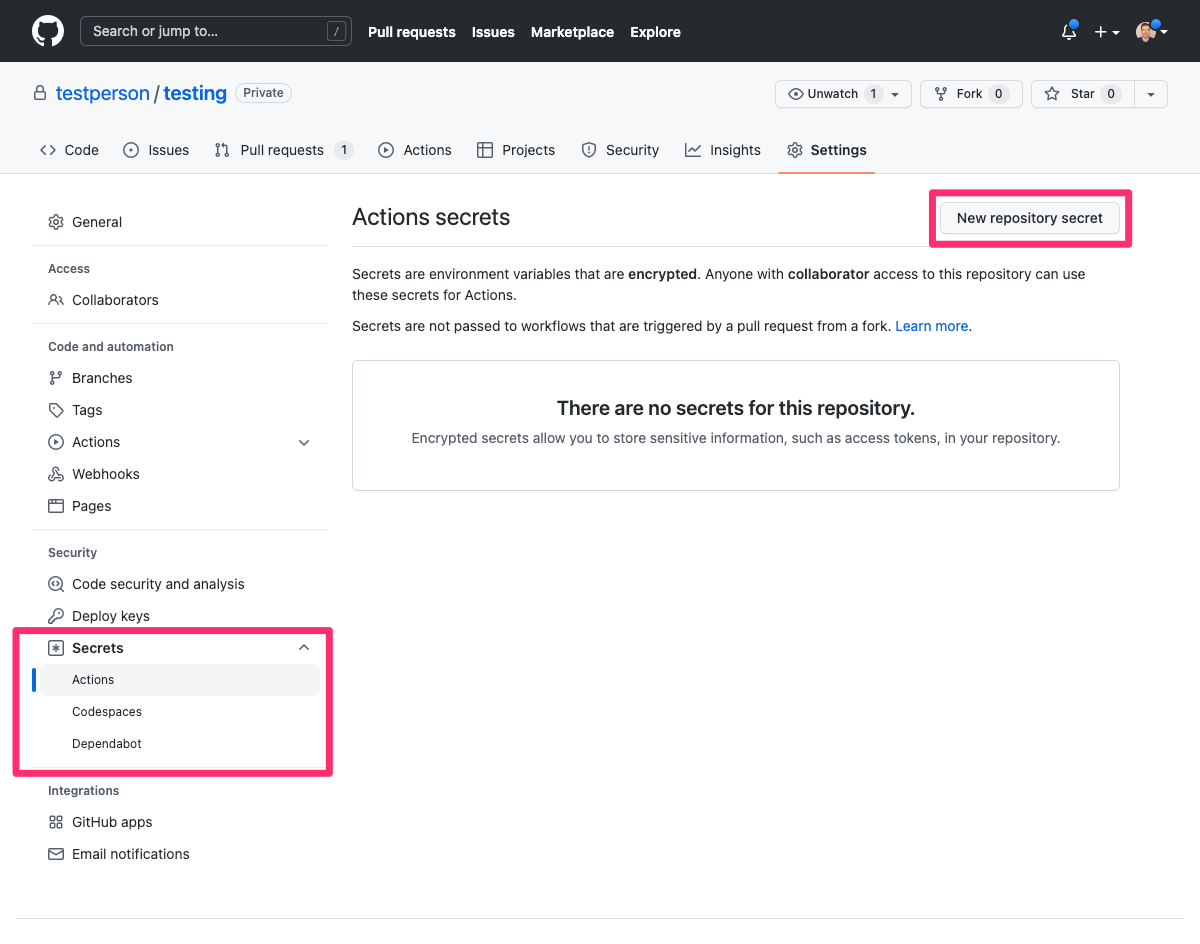Click the Pages sidebar icon
1200x944 pixels.
56,505
